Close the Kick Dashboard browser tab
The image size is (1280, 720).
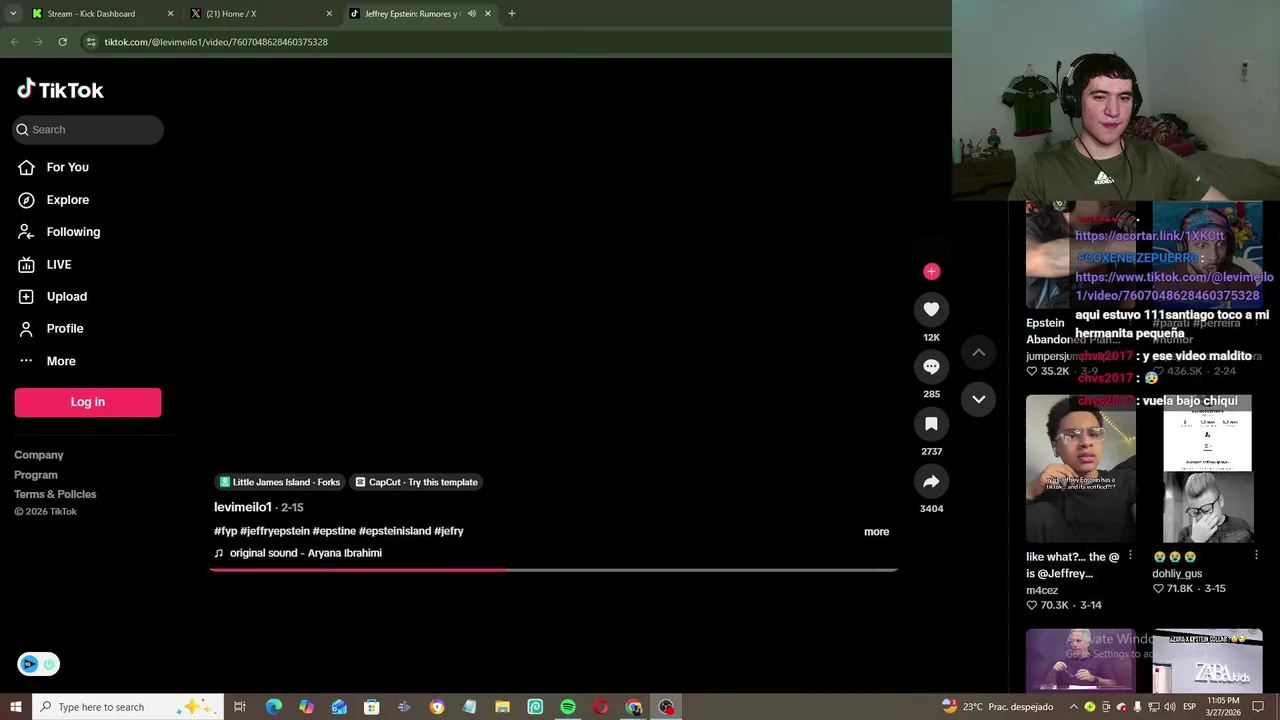point(170,14)
